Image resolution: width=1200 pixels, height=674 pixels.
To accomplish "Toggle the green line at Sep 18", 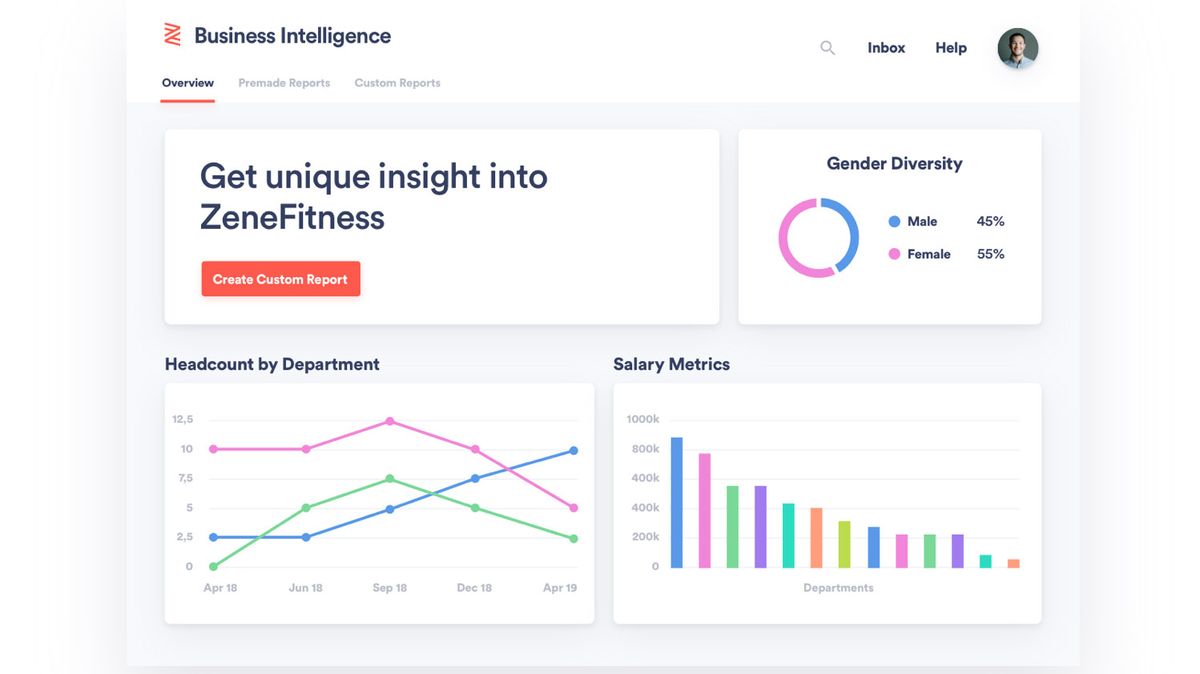I will pos(390,478).
